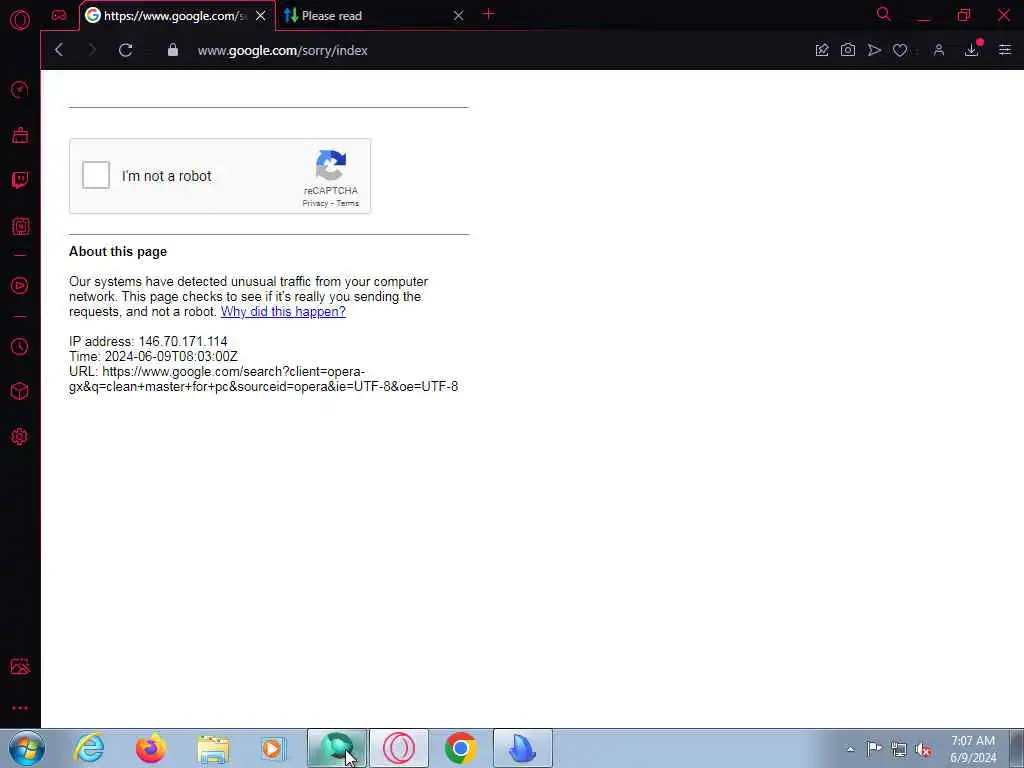Go back to the previous page
Screen dimensions: 1024x768
pyautogui.click(x=59, y=50)
